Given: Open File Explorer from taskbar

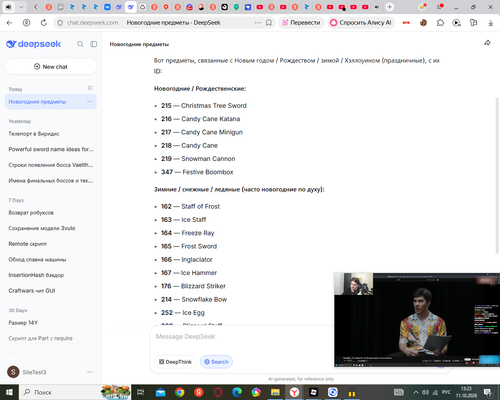Looking at the screenshot, I should pos(275,392).
